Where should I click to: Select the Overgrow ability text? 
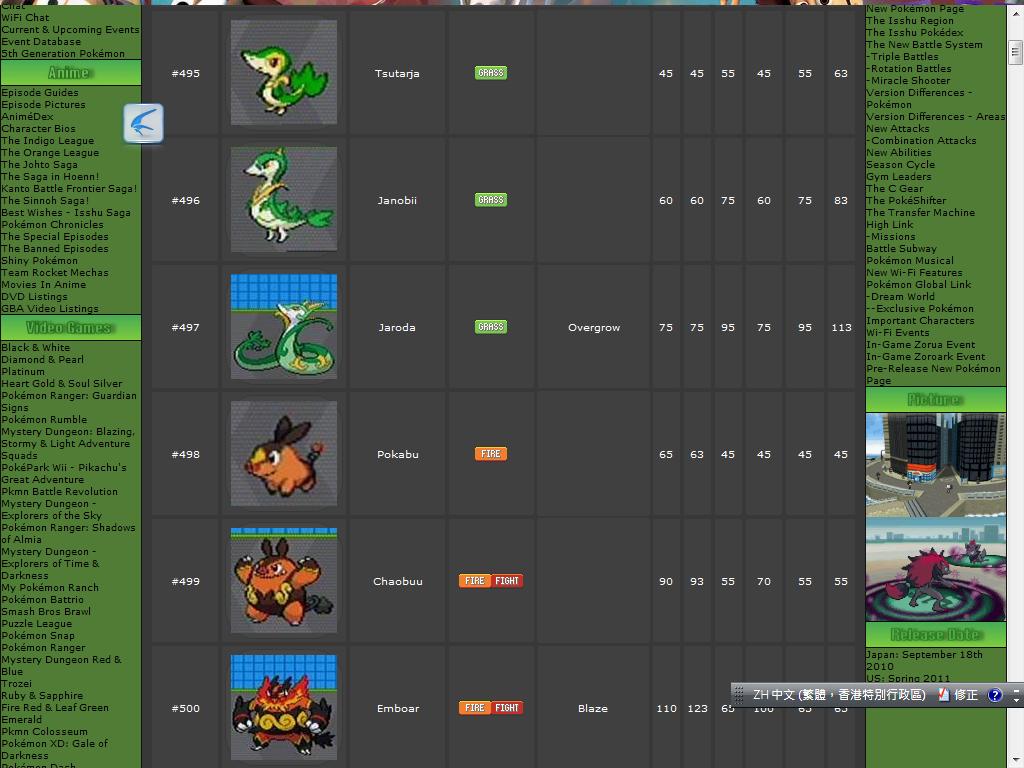click(x=594, y=327)
